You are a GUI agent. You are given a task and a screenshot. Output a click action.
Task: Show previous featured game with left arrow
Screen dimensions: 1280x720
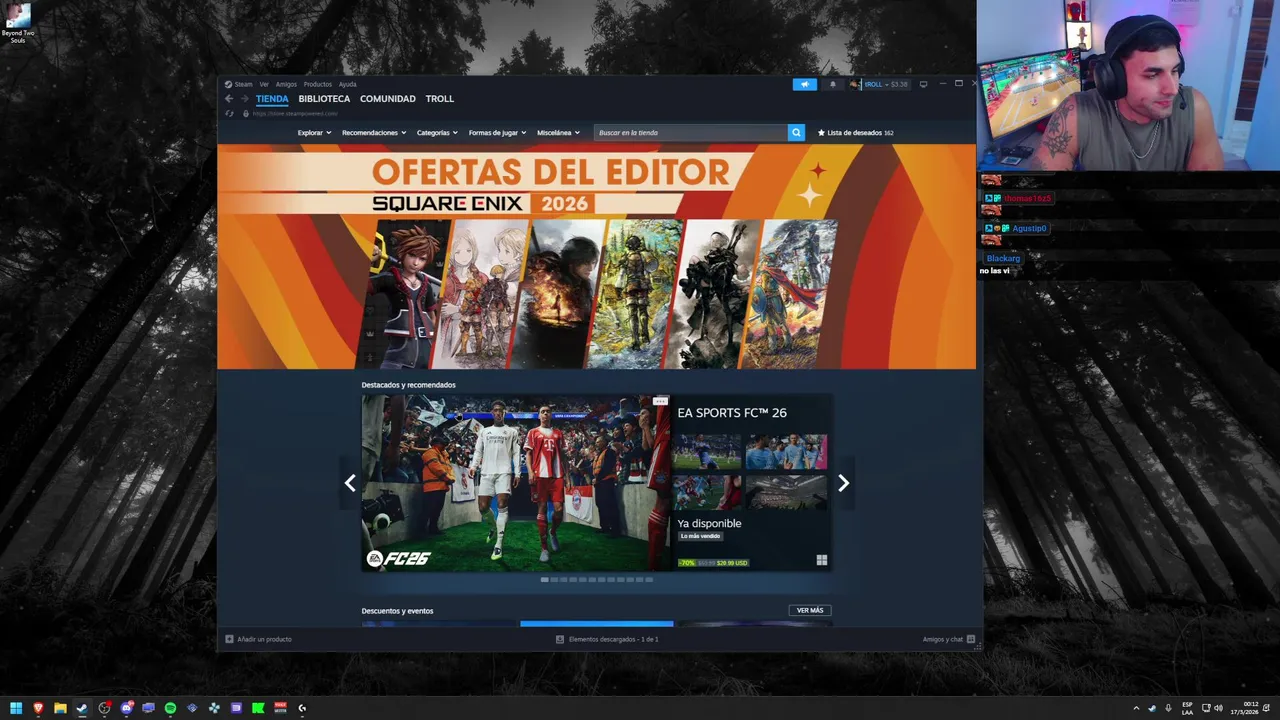tap(350, 483)
